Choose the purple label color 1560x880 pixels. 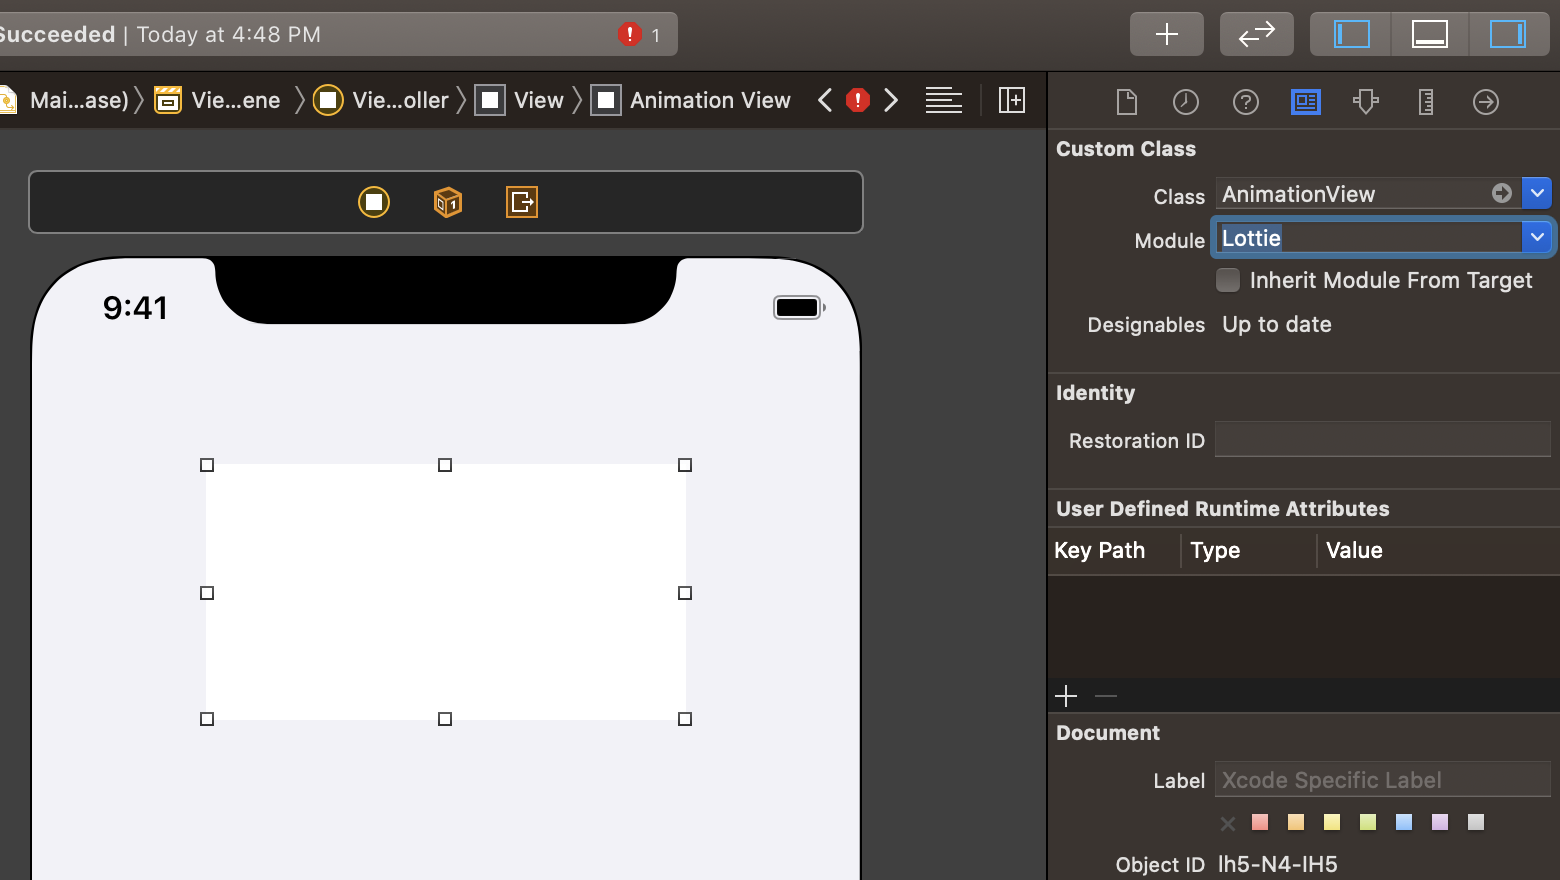point(1440,822)
